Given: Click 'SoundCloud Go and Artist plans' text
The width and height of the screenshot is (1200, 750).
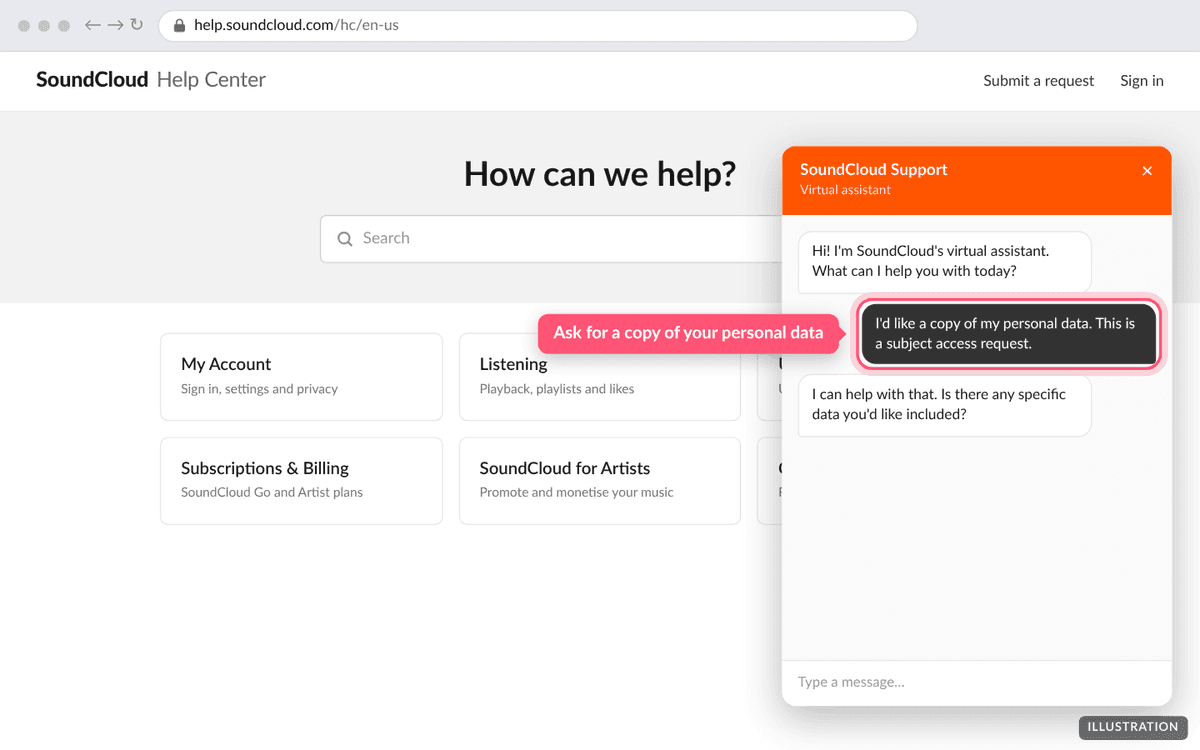Looking at the screenshot, I should pos(272,493).
